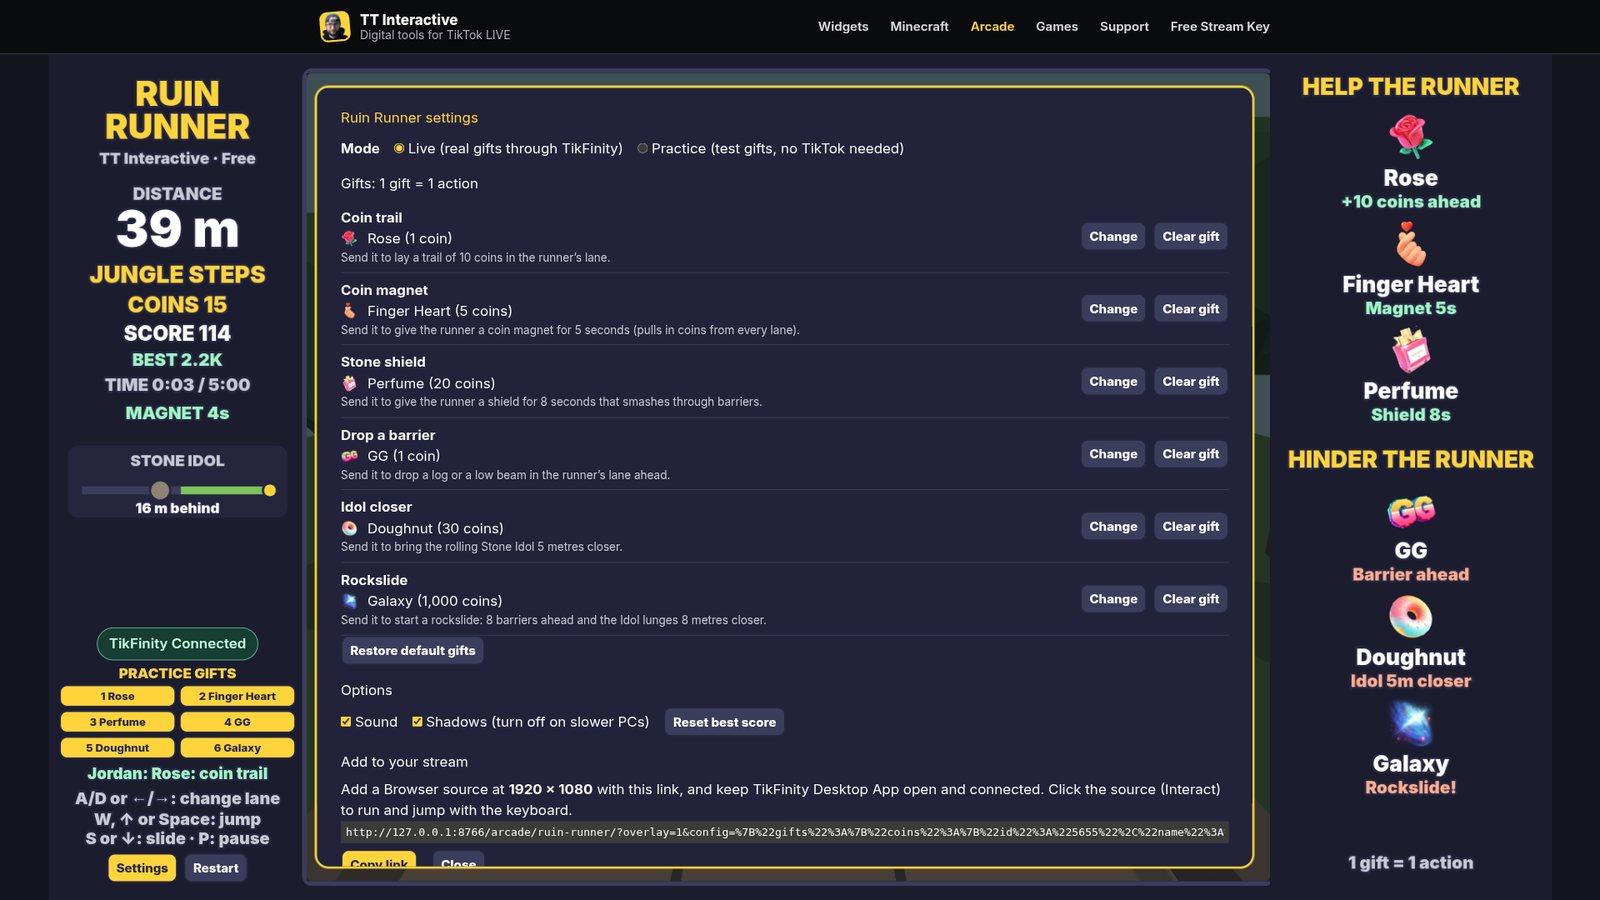Send practice gift 6 Galaxy

tap(237, 748)
